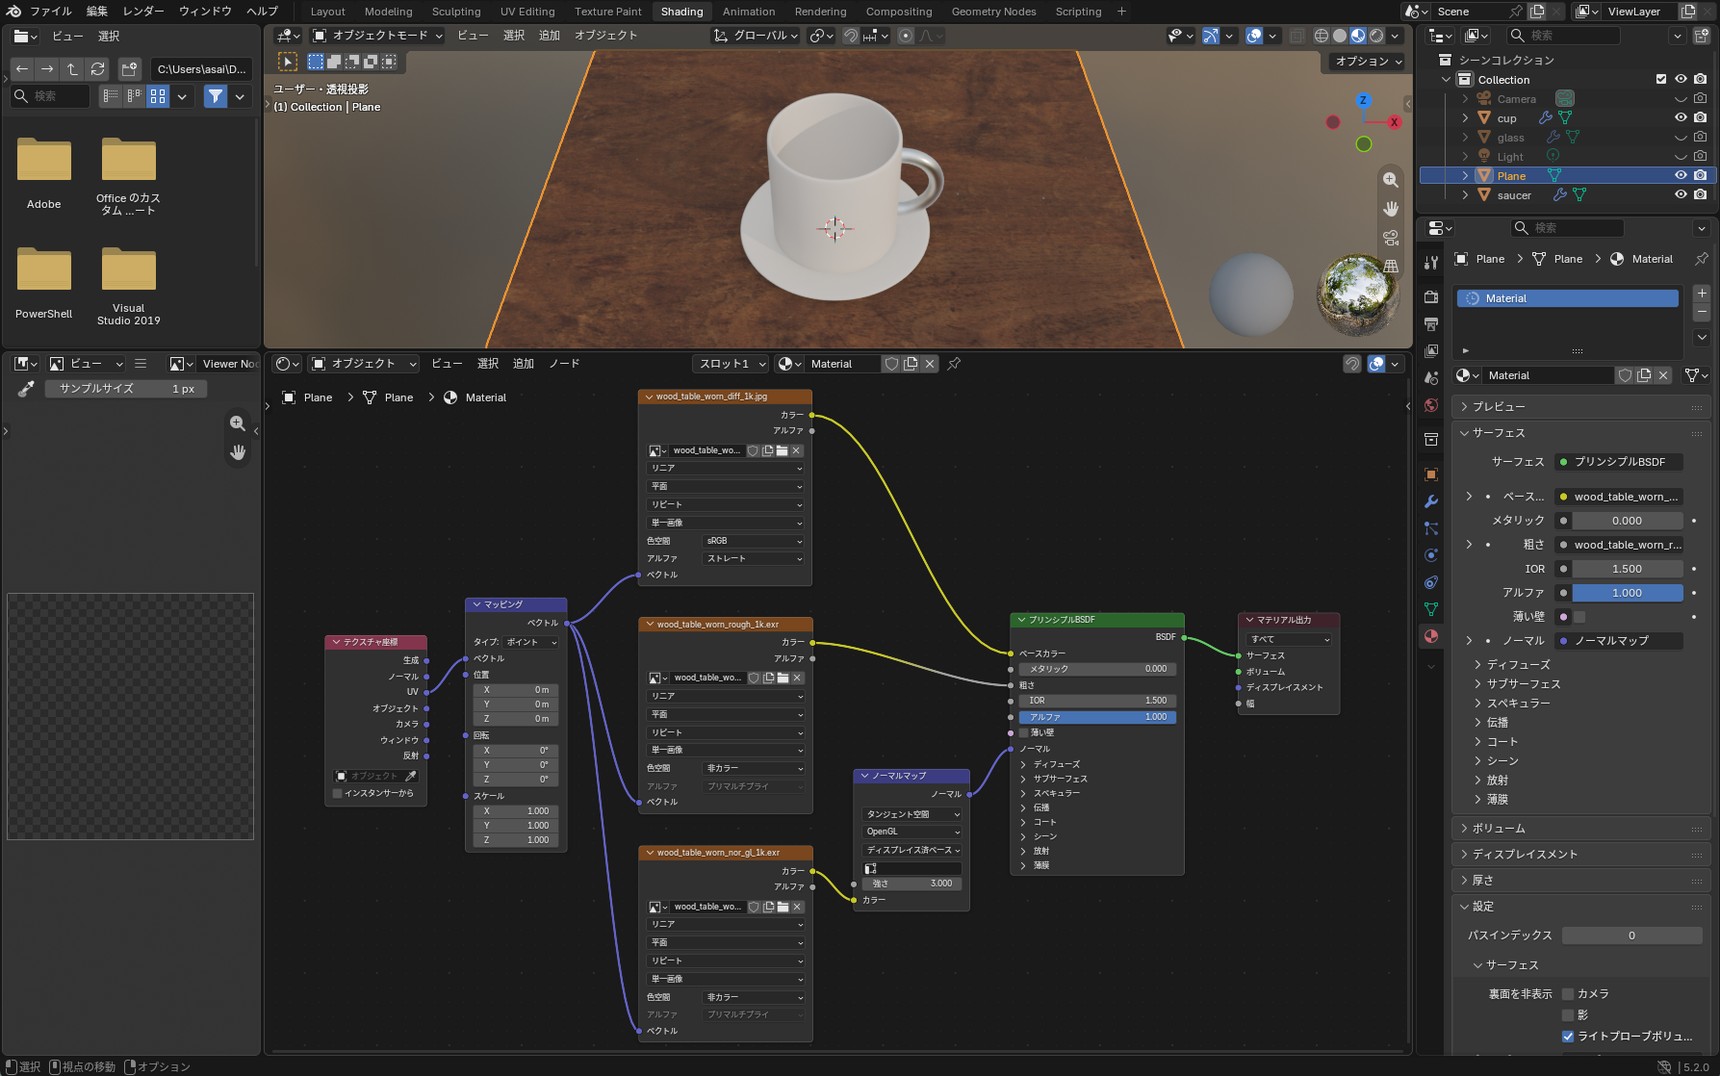Viewport: 1720px width, 1076px height.
Task: Add a new material slot with plus
Action: pos(1701,293)
